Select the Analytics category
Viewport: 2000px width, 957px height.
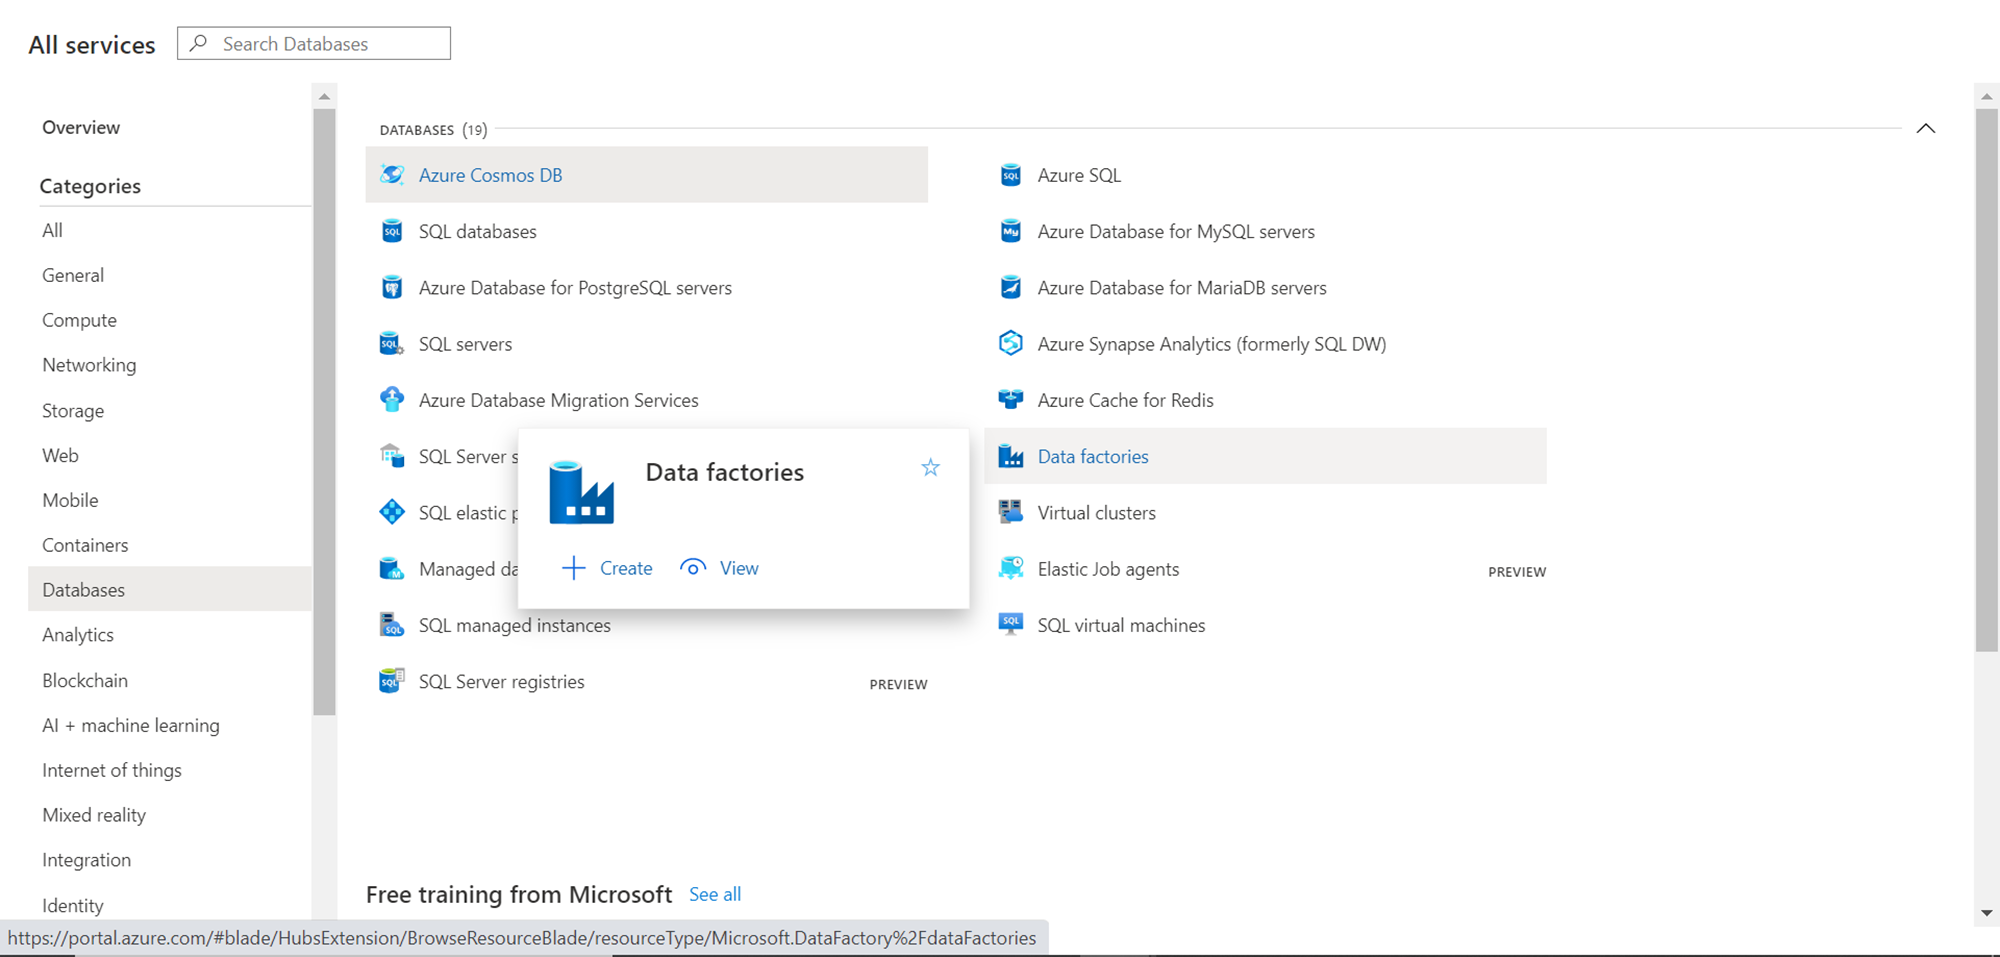coord(78,635)
